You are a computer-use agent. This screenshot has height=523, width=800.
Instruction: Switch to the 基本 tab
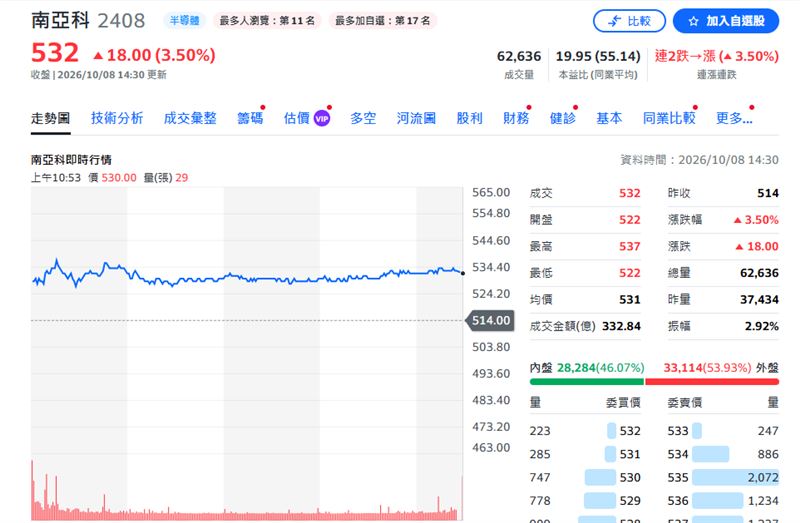click(609, 118)
